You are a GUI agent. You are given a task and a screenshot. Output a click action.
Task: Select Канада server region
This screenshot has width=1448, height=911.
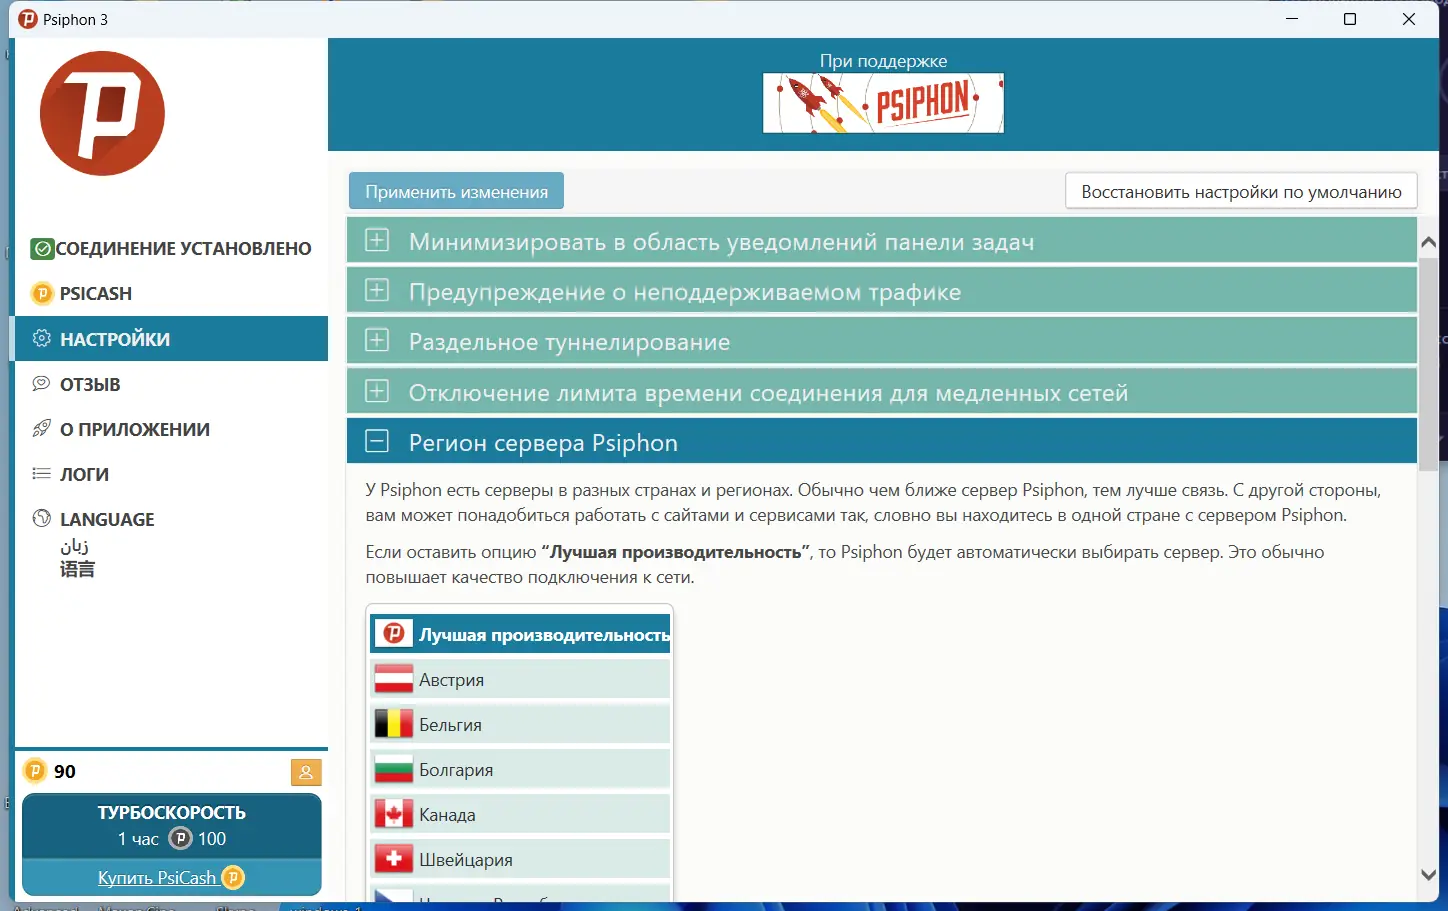[520, 814]
